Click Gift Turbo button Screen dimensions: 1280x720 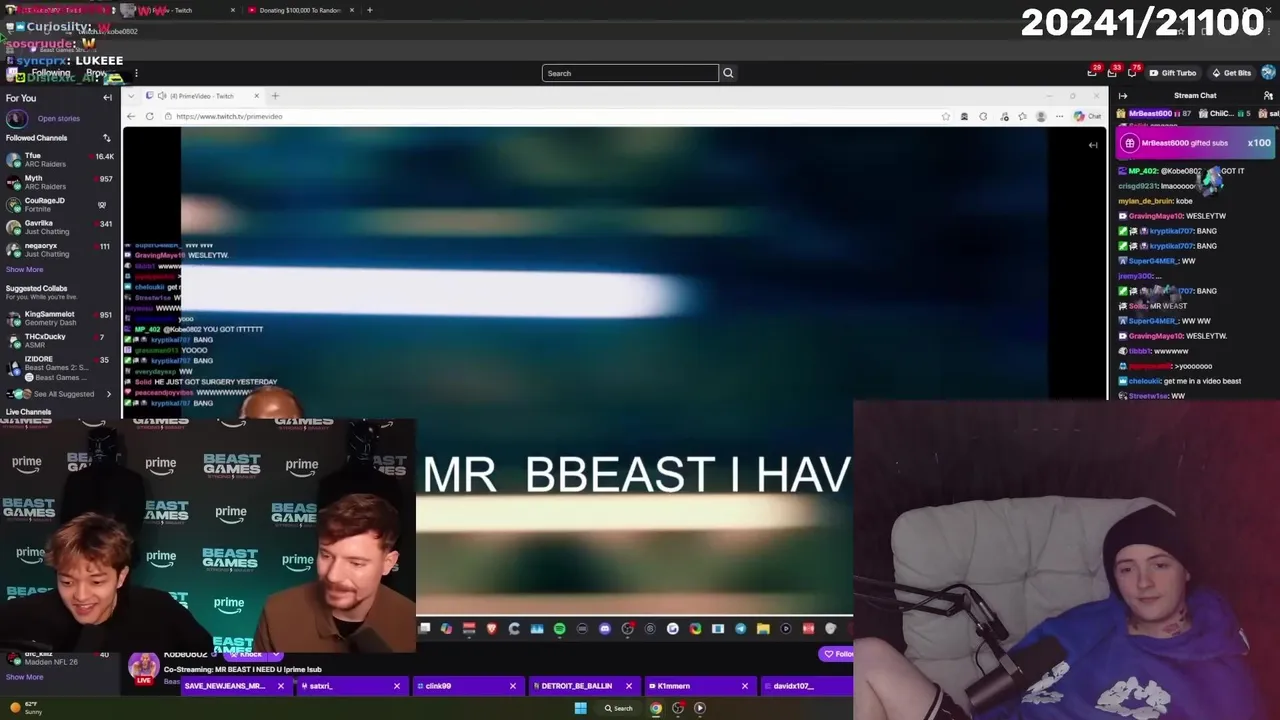(x=1172, y=73)
